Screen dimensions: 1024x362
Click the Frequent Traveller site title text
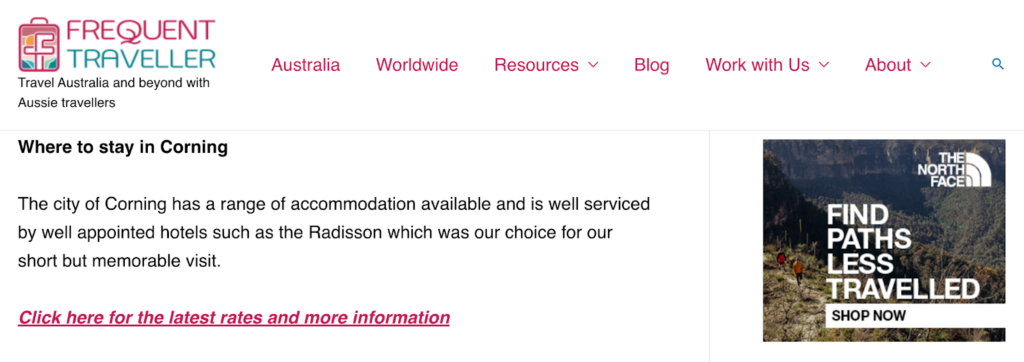point(141,44)
